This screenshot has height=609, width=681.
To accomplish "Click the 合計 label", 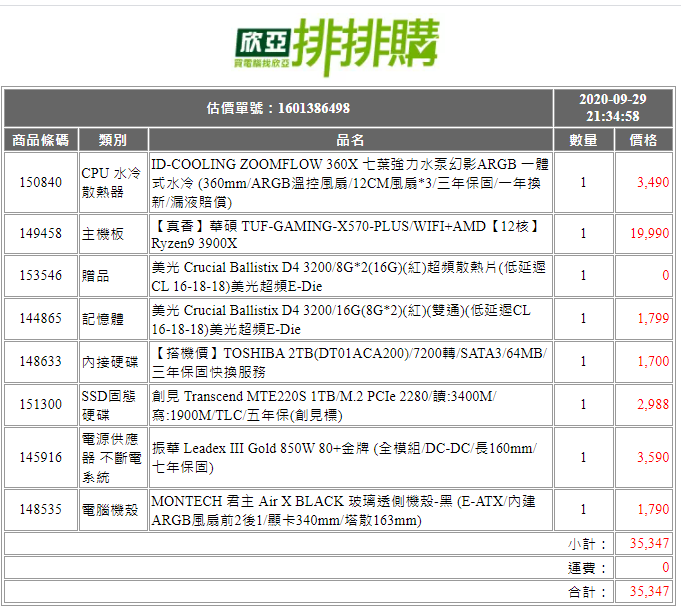I will click(x=586, y=592).
